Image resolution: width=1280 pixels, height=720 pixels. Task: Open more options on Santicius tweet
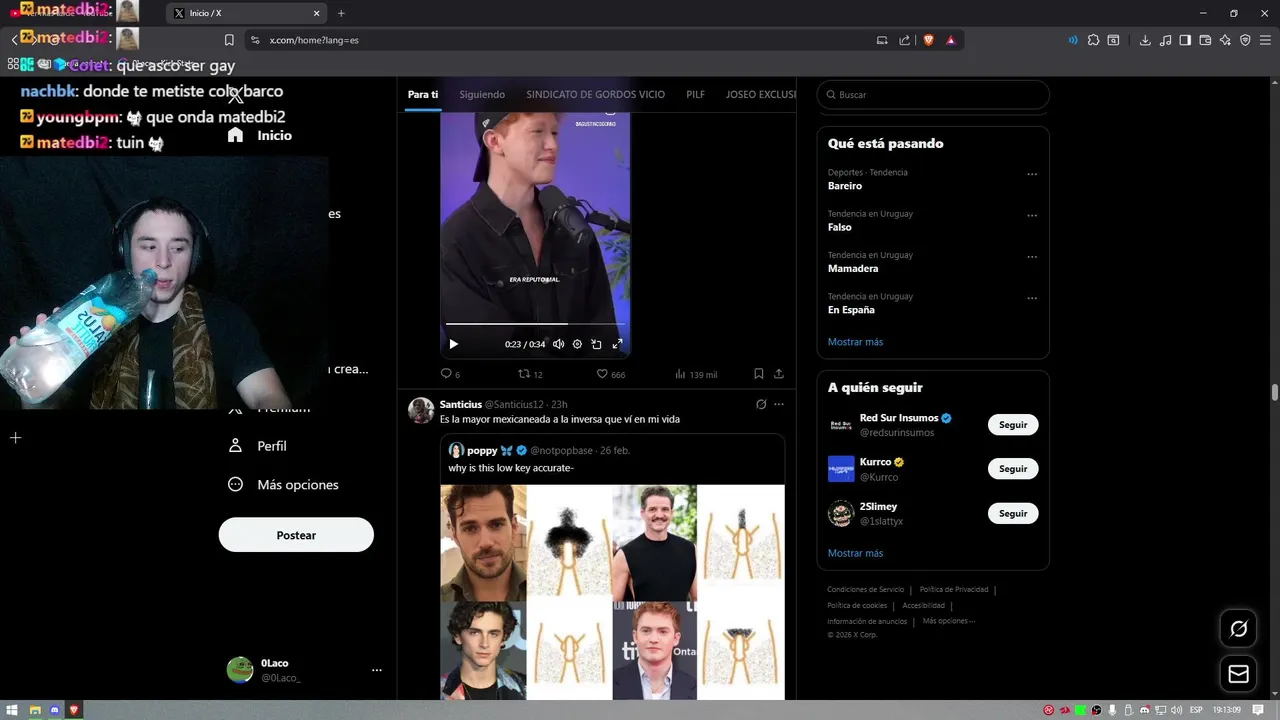coord(779,404)
